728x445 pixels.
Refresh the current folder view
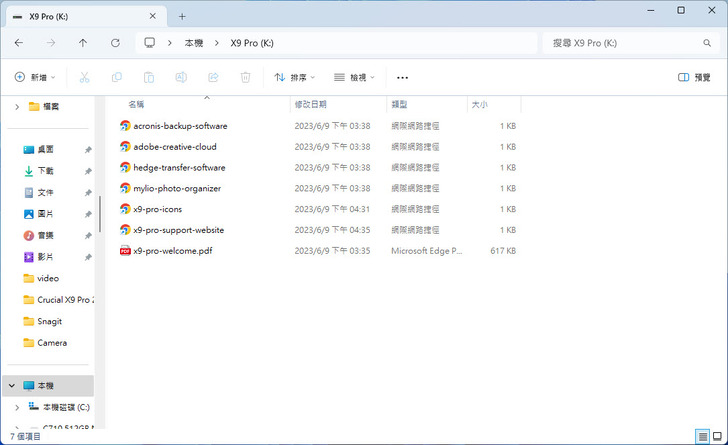pyautogui.click(x=115, y=43)
